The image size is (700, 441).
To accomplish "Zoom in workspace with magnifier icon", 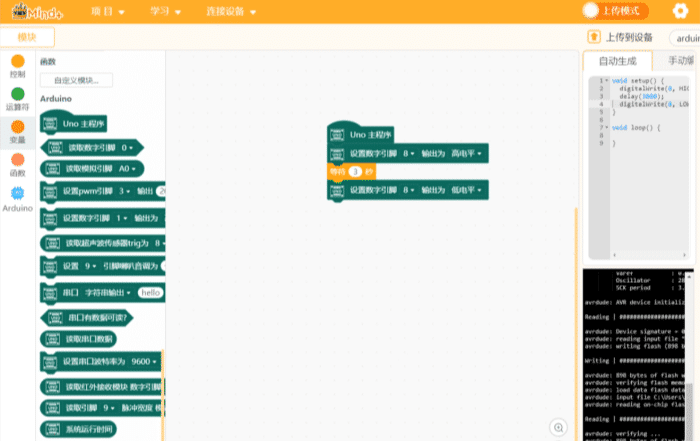I will click(x=559, y=427).
